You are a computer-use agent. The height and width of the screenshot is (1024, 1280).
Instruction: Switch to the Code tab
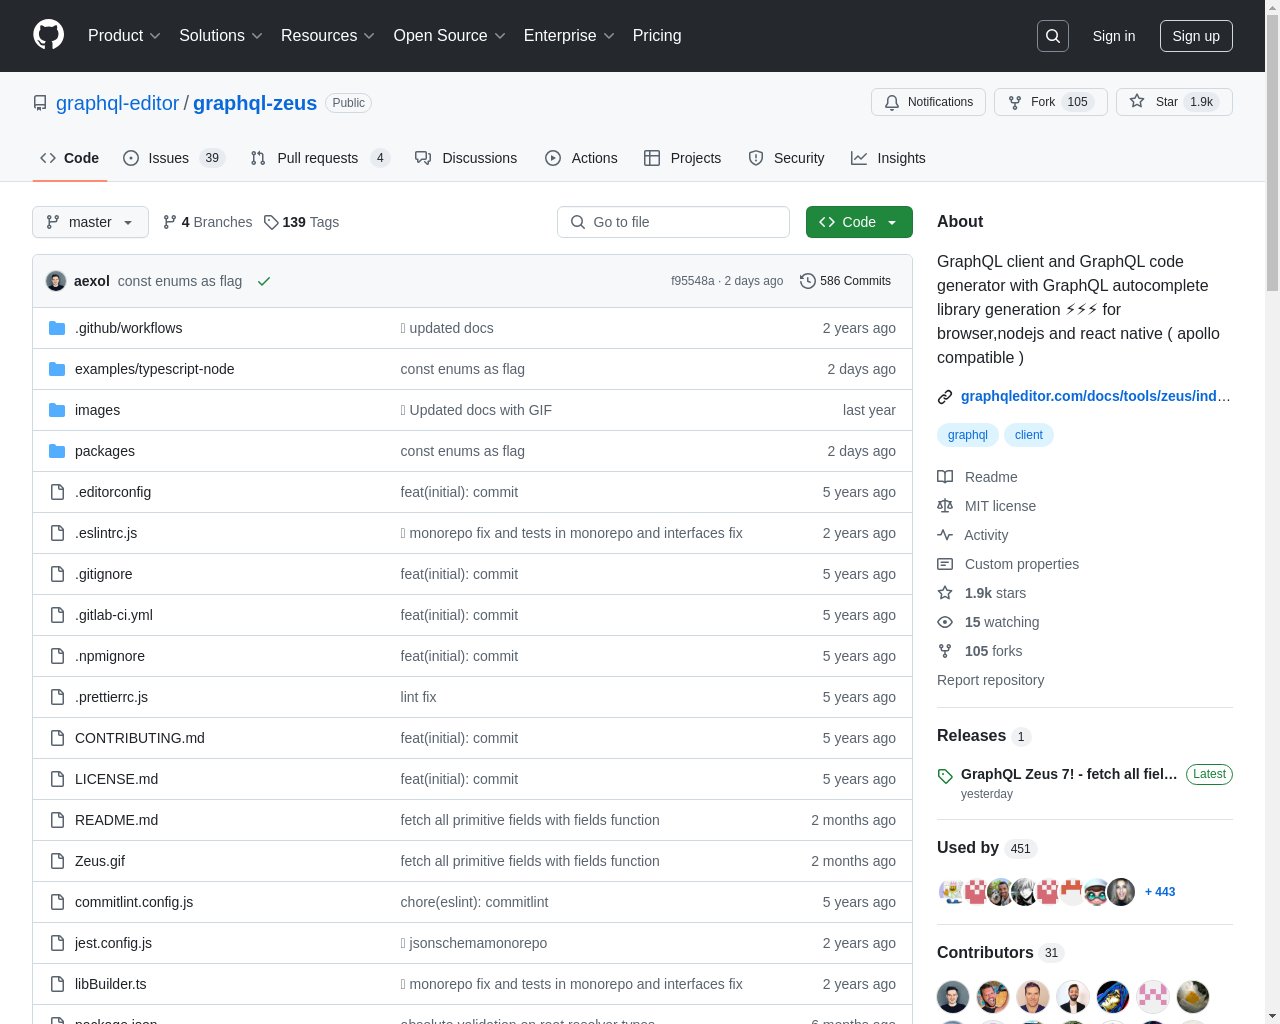(69, 158)
